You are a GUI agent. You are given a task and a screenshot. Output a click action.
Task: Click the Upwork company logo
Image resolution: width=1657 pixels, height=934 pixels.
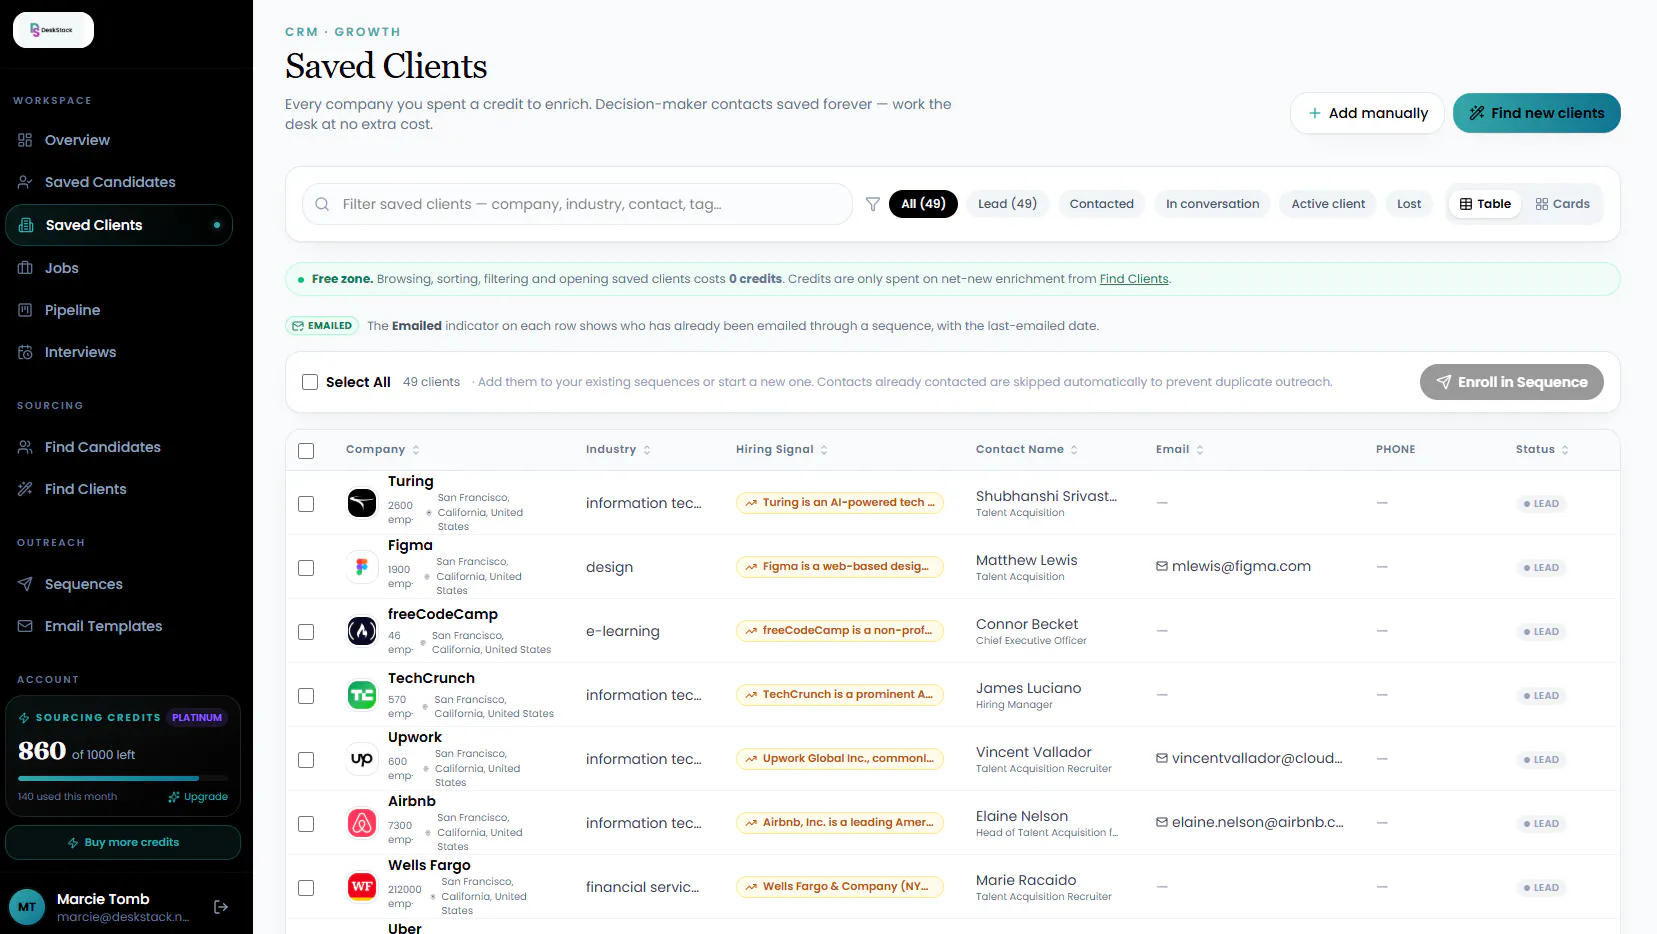tap(362, 759)
